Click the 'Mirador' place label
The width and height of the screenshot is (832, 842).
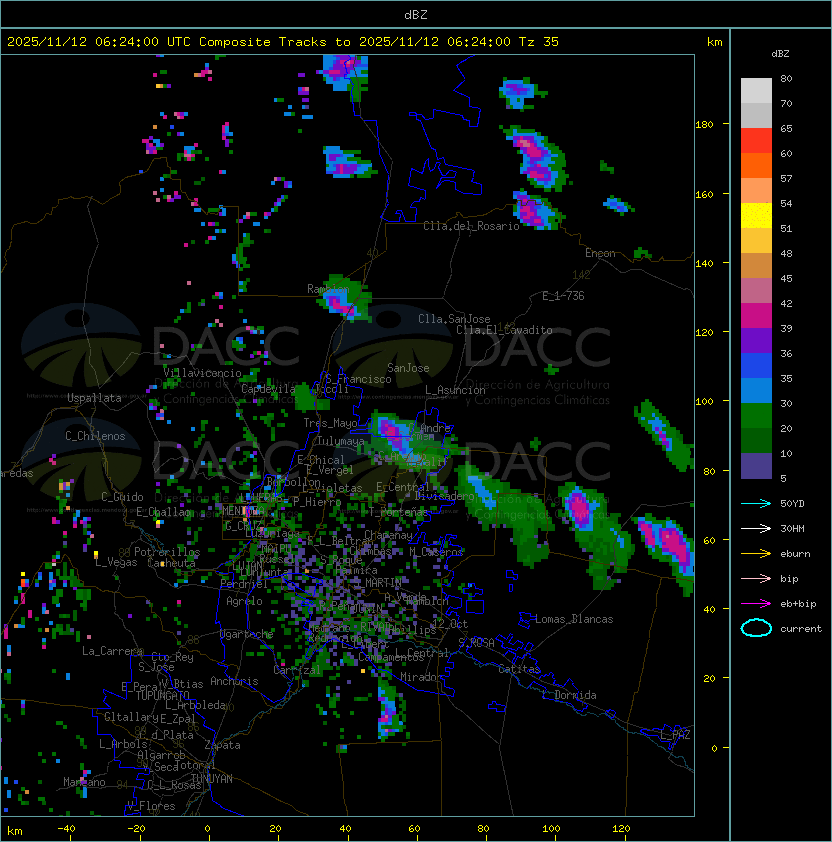pyautogui.click(x=422, y=677)
